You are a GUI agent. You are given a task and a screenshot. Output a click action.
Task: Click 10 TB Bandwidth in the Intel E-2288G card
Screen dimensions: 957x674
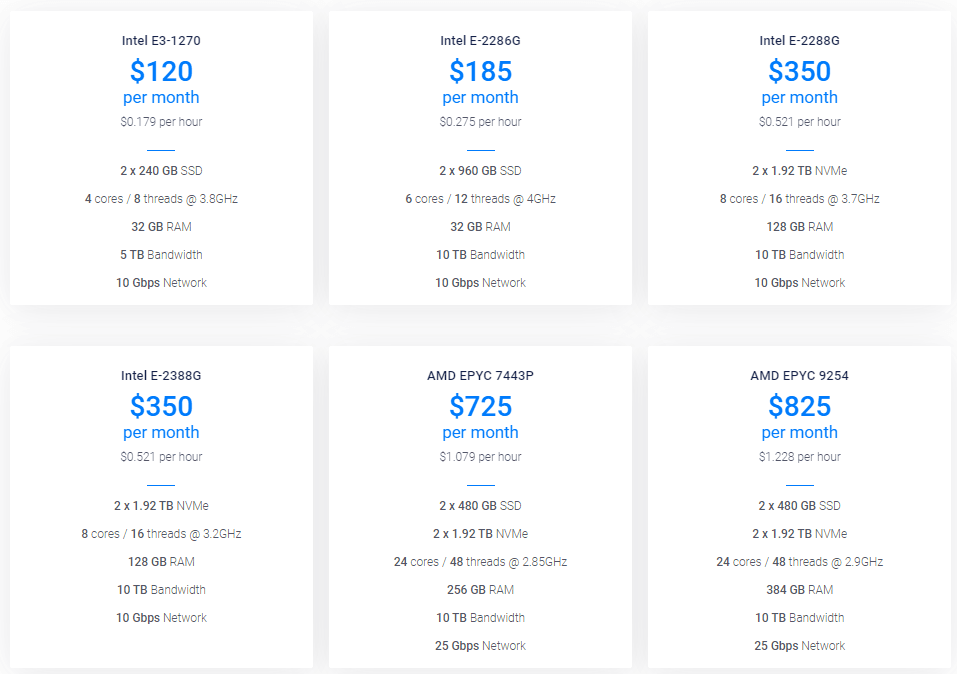click(x=800, y=255)
